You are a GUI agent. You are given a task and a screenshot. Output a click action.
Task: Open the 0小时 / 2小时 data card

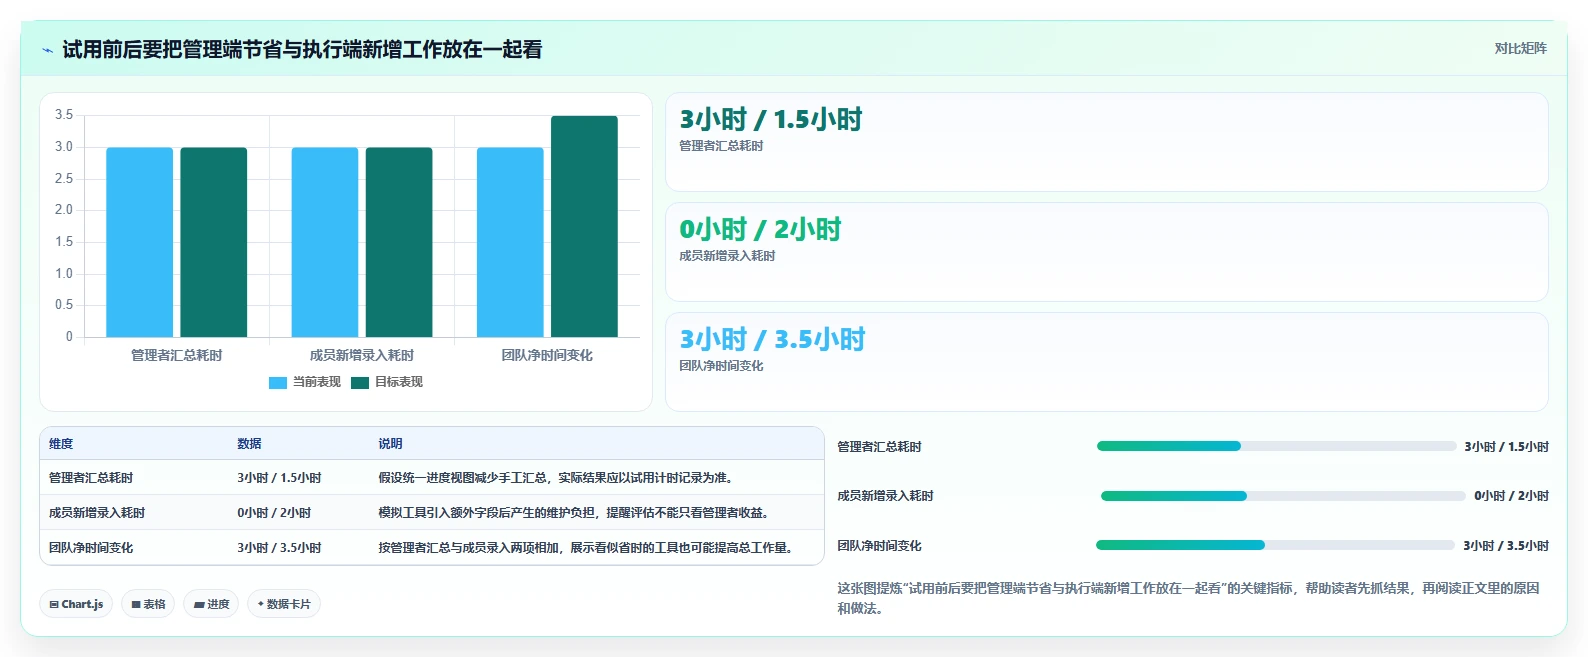click(1107, 252)
